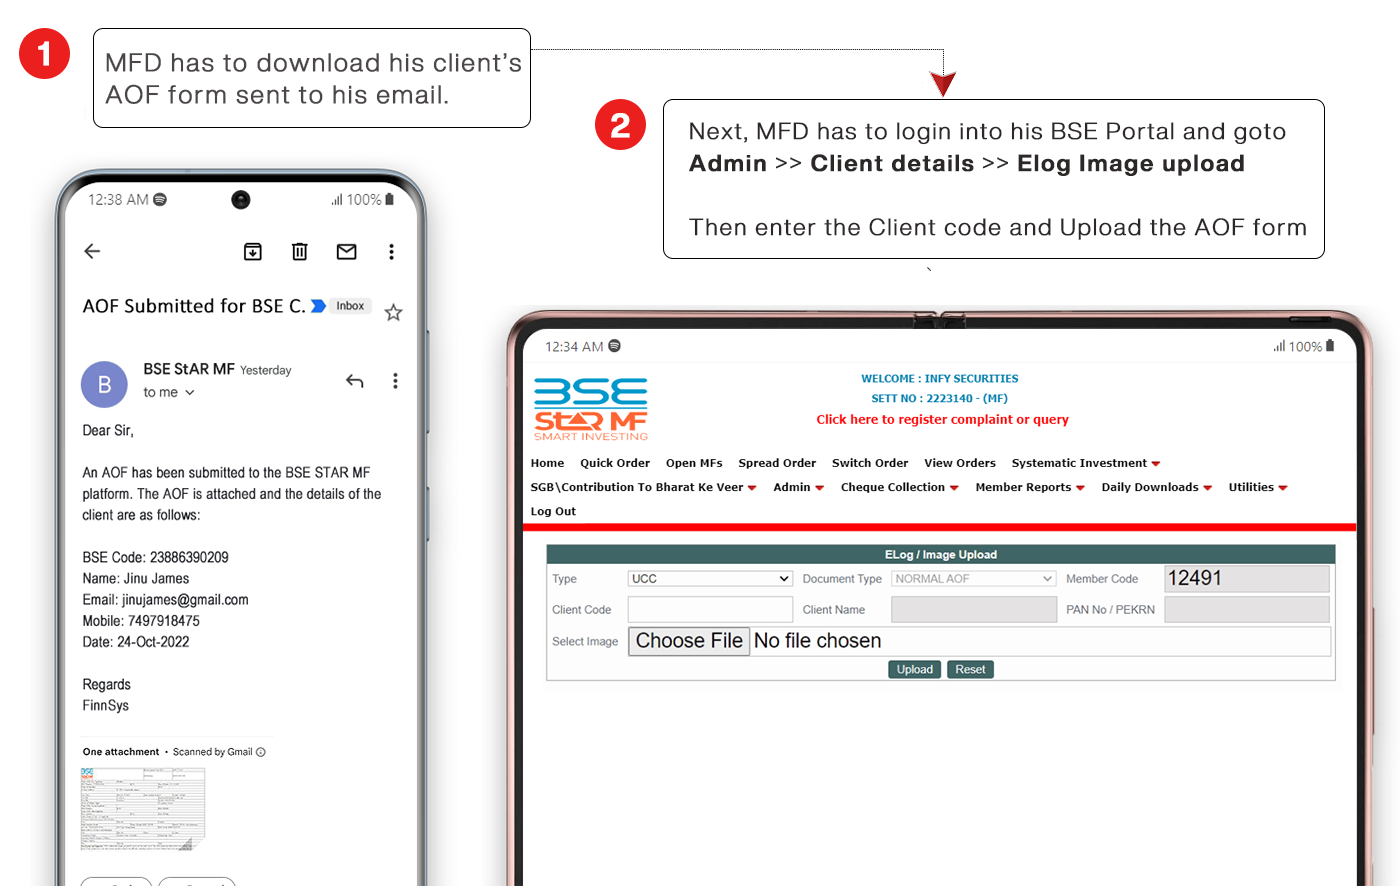
Task: Tap the back arrow in the email app
Action: click(92, 251)
